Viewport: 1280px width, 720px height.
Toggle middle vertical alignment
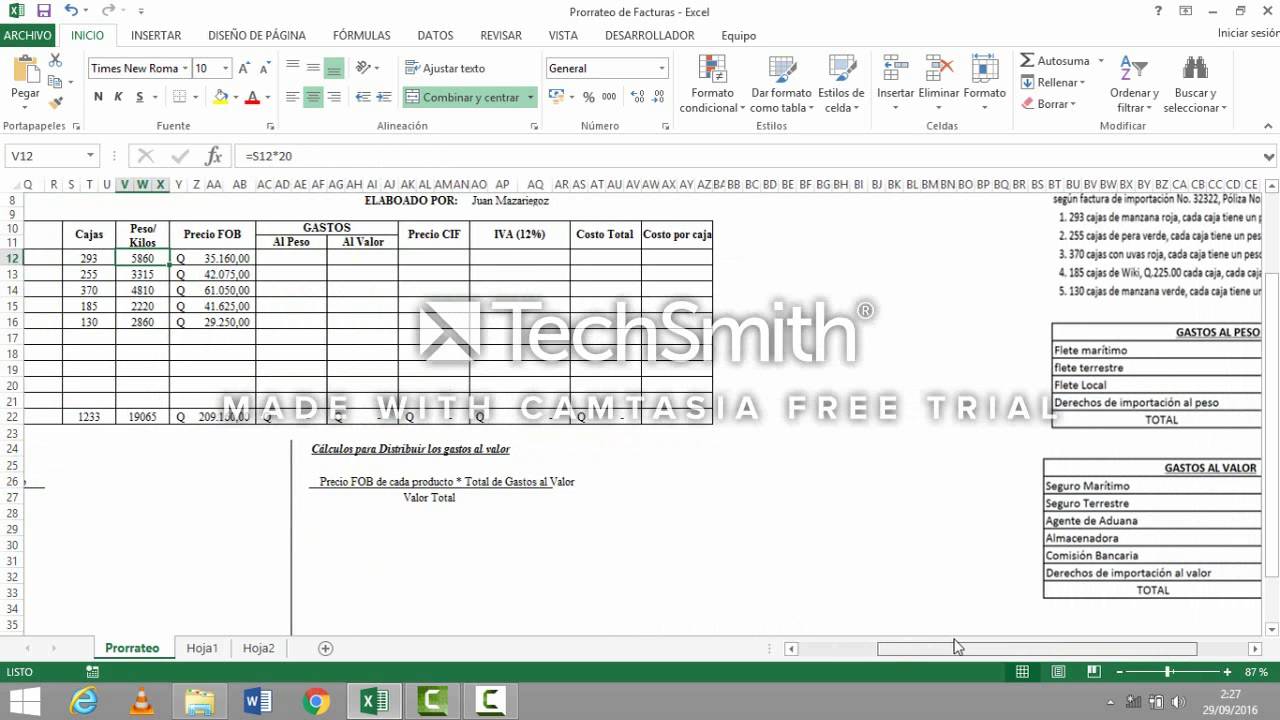313,68
